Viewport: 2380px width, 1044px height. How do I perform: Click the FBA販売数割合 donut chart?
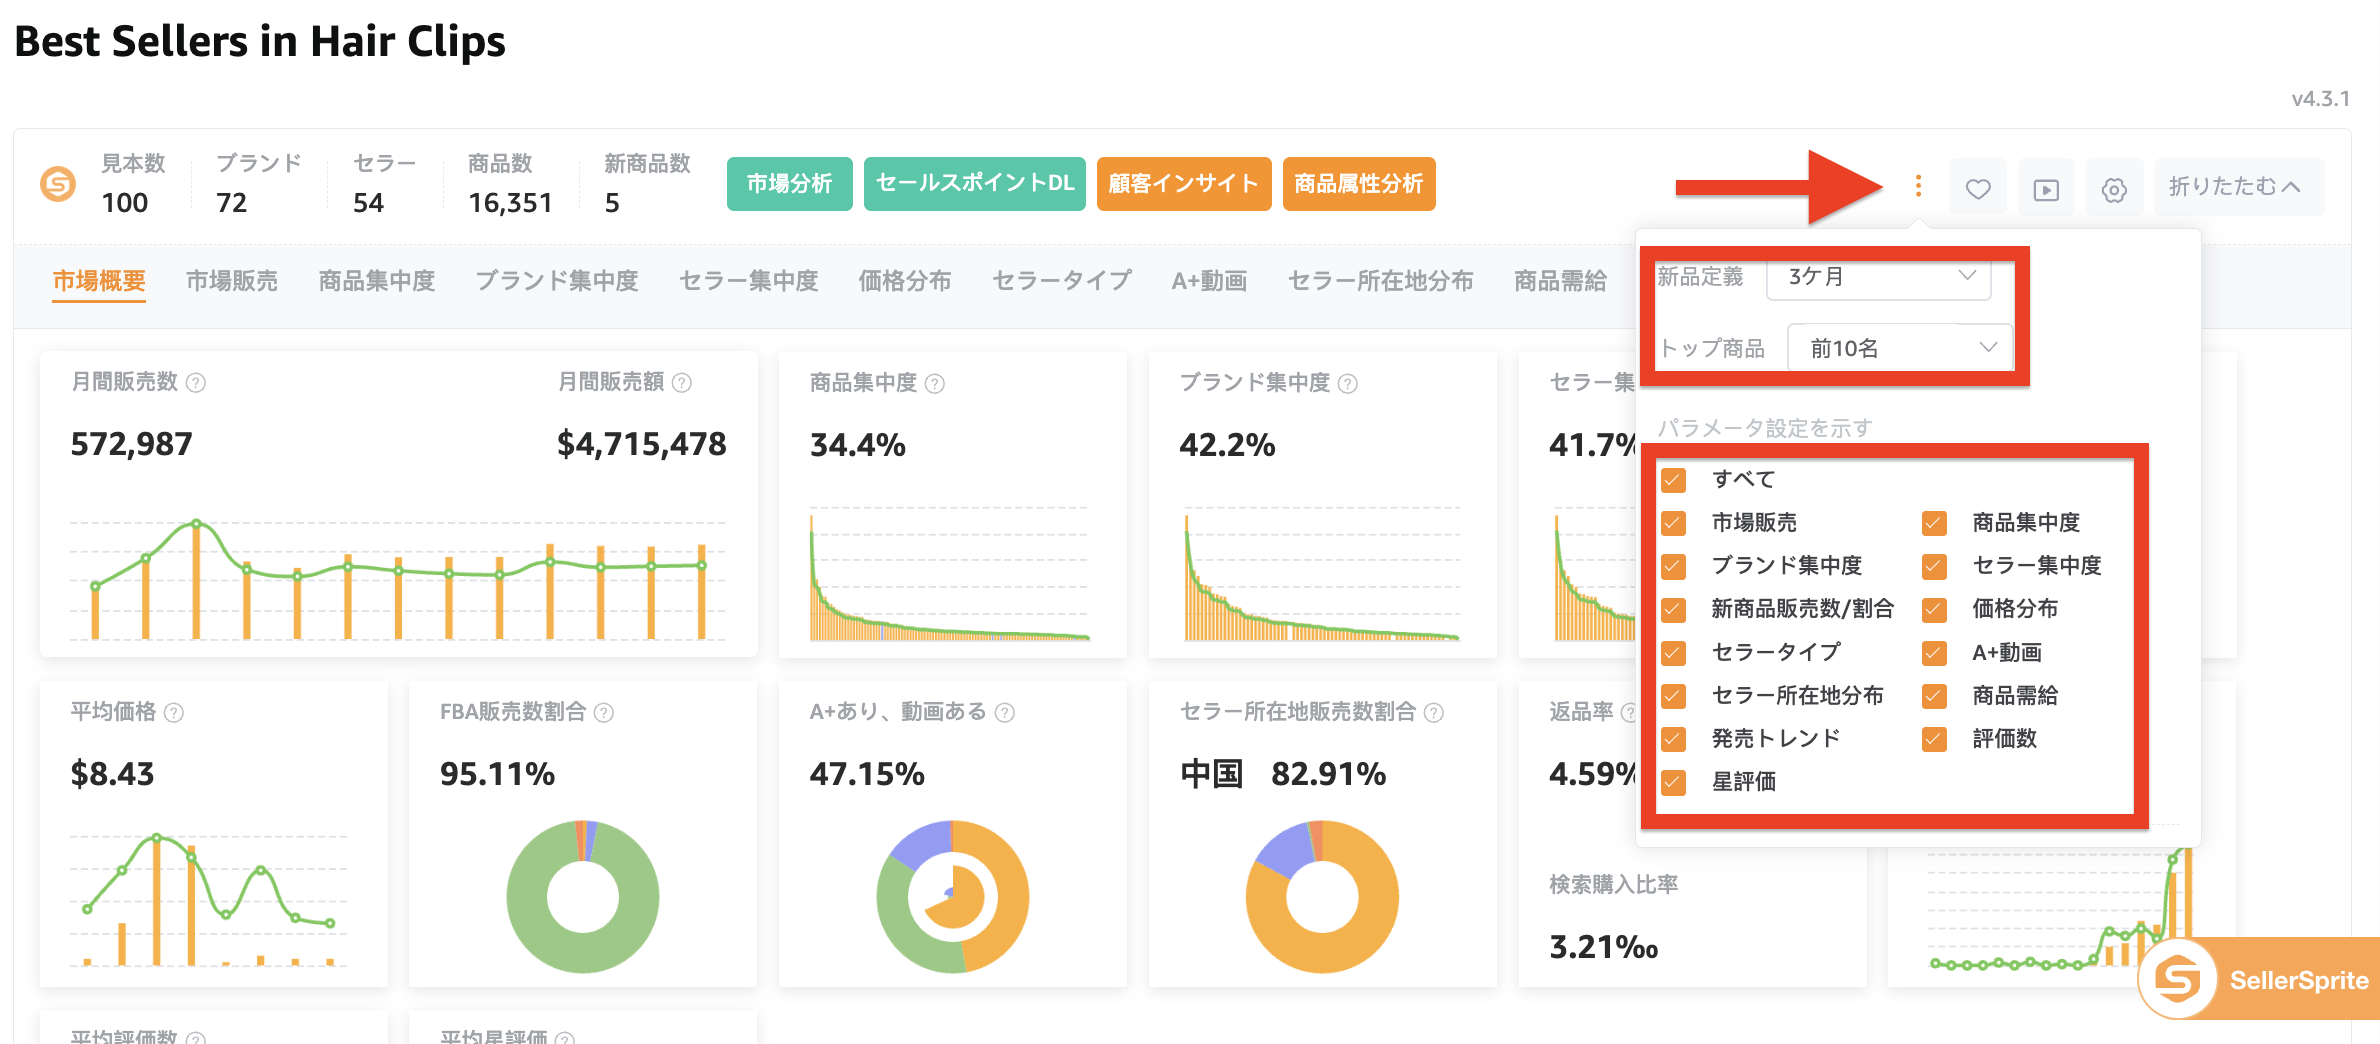point(583,897)
